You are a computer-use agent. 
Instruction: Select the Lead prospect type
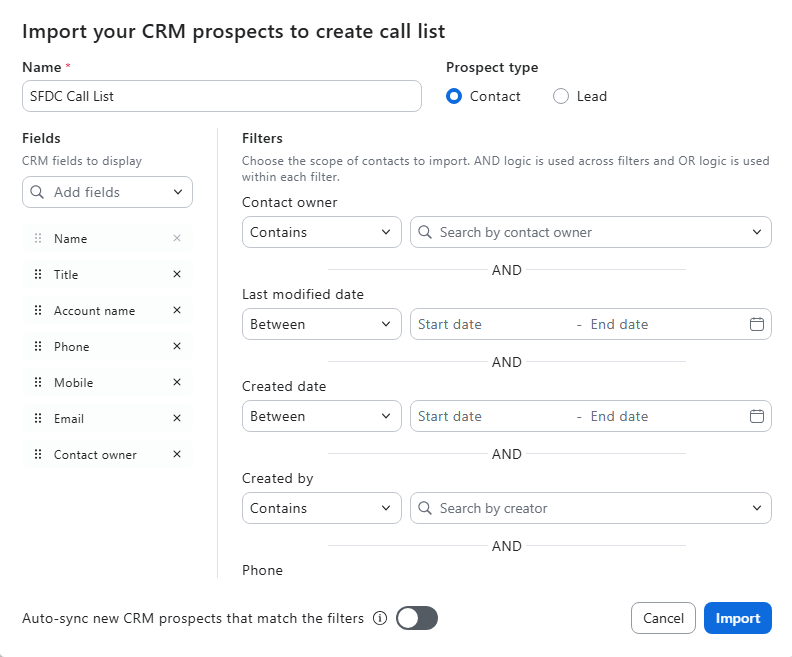[561, 96]
